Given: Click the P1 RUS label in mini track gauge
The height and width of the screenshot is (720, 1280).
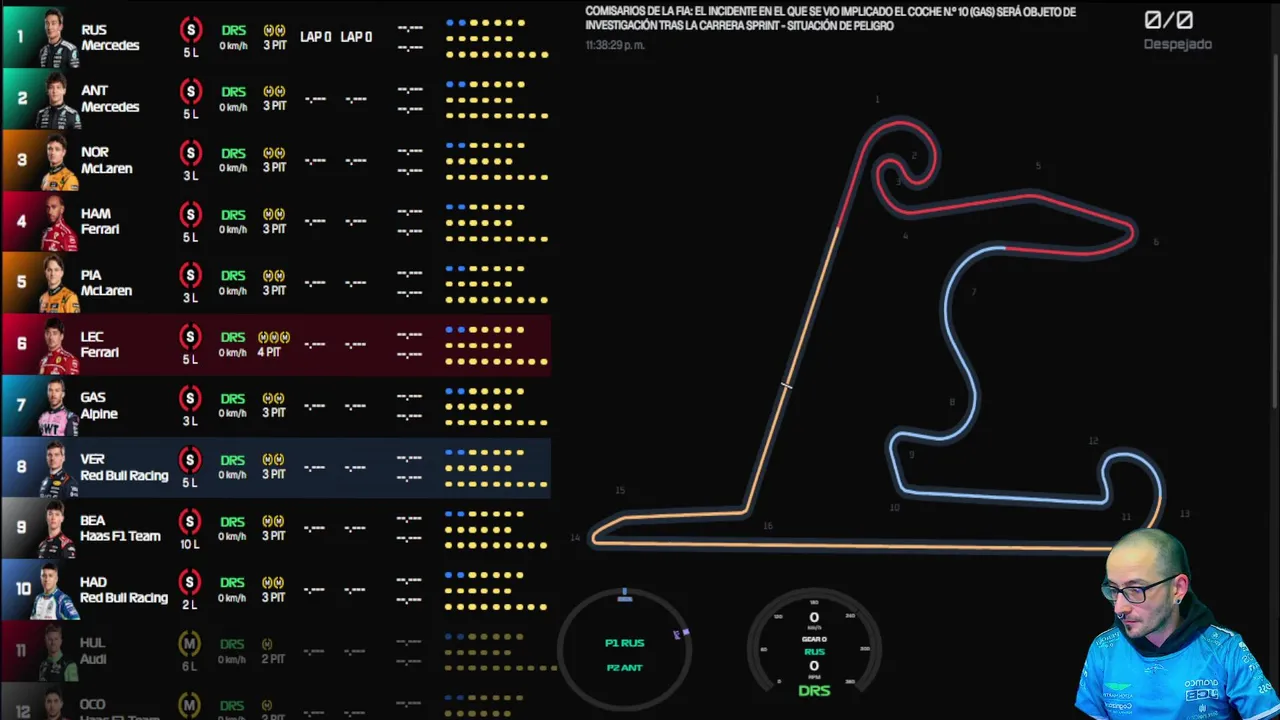Looking at the screenshot, I should coord(624,643).
